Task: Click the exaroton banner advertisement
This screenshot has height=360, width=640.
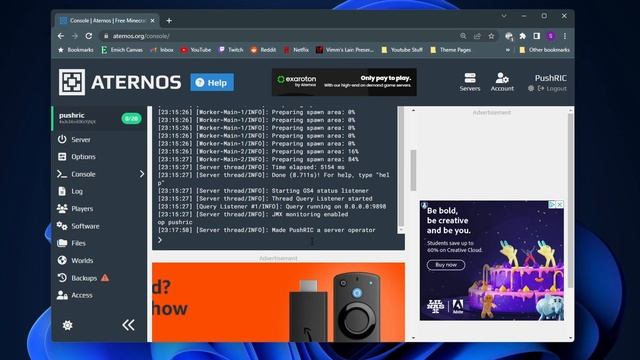Action: click(344, 82)
